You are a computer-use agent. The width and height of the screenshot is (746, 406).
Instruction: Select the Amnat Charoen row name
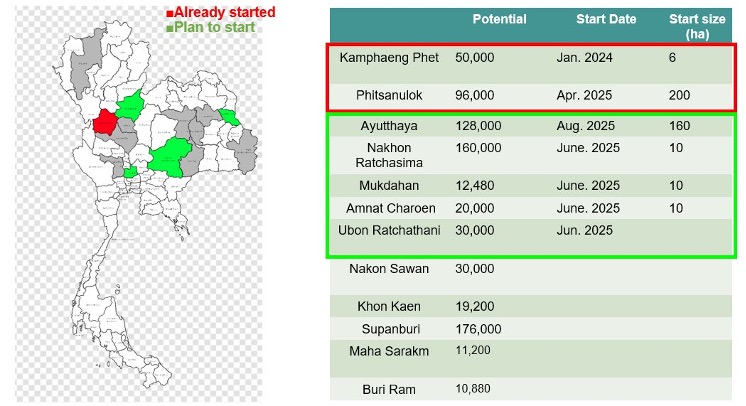391,208
